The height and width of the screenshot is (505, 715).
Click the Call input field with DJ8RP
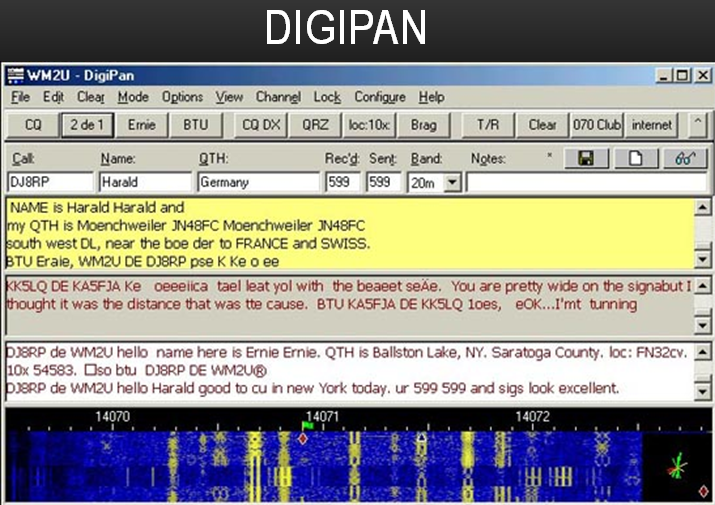tap(51, 182)
